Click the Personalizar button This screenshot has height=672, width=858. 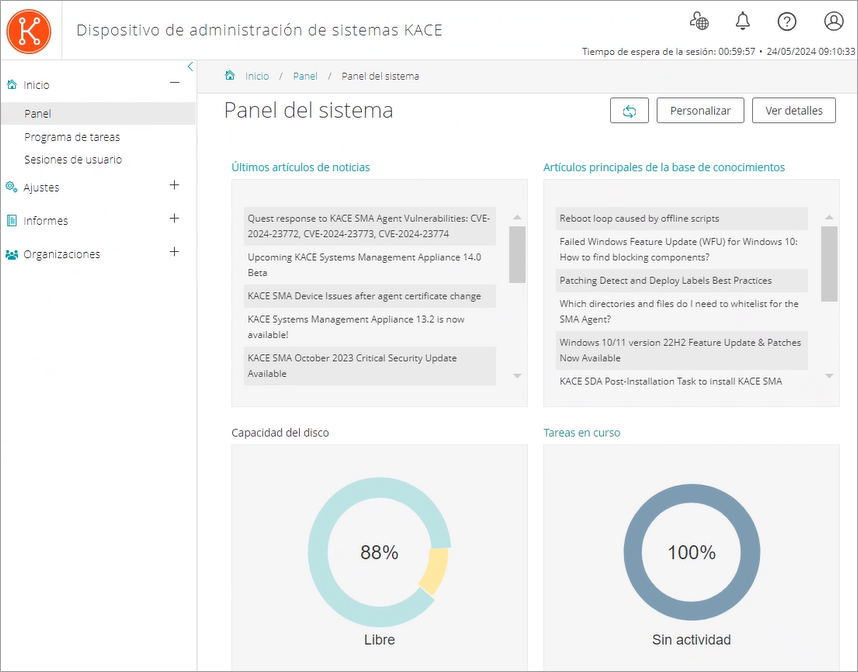tap(700, 111)
